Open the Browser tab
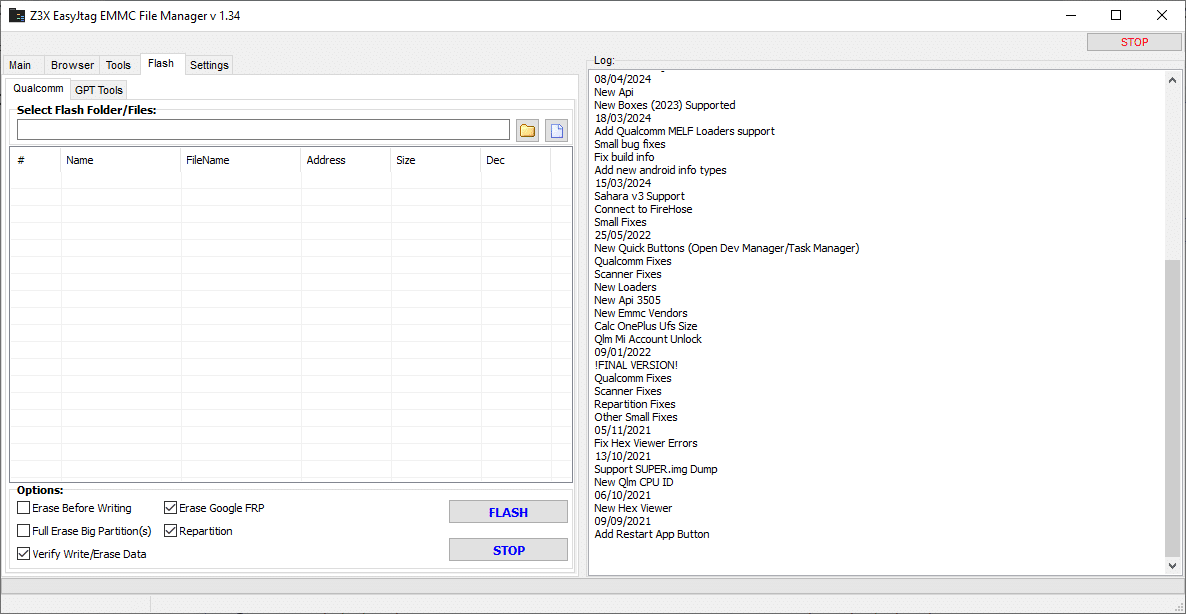 [x=72, y=65]
